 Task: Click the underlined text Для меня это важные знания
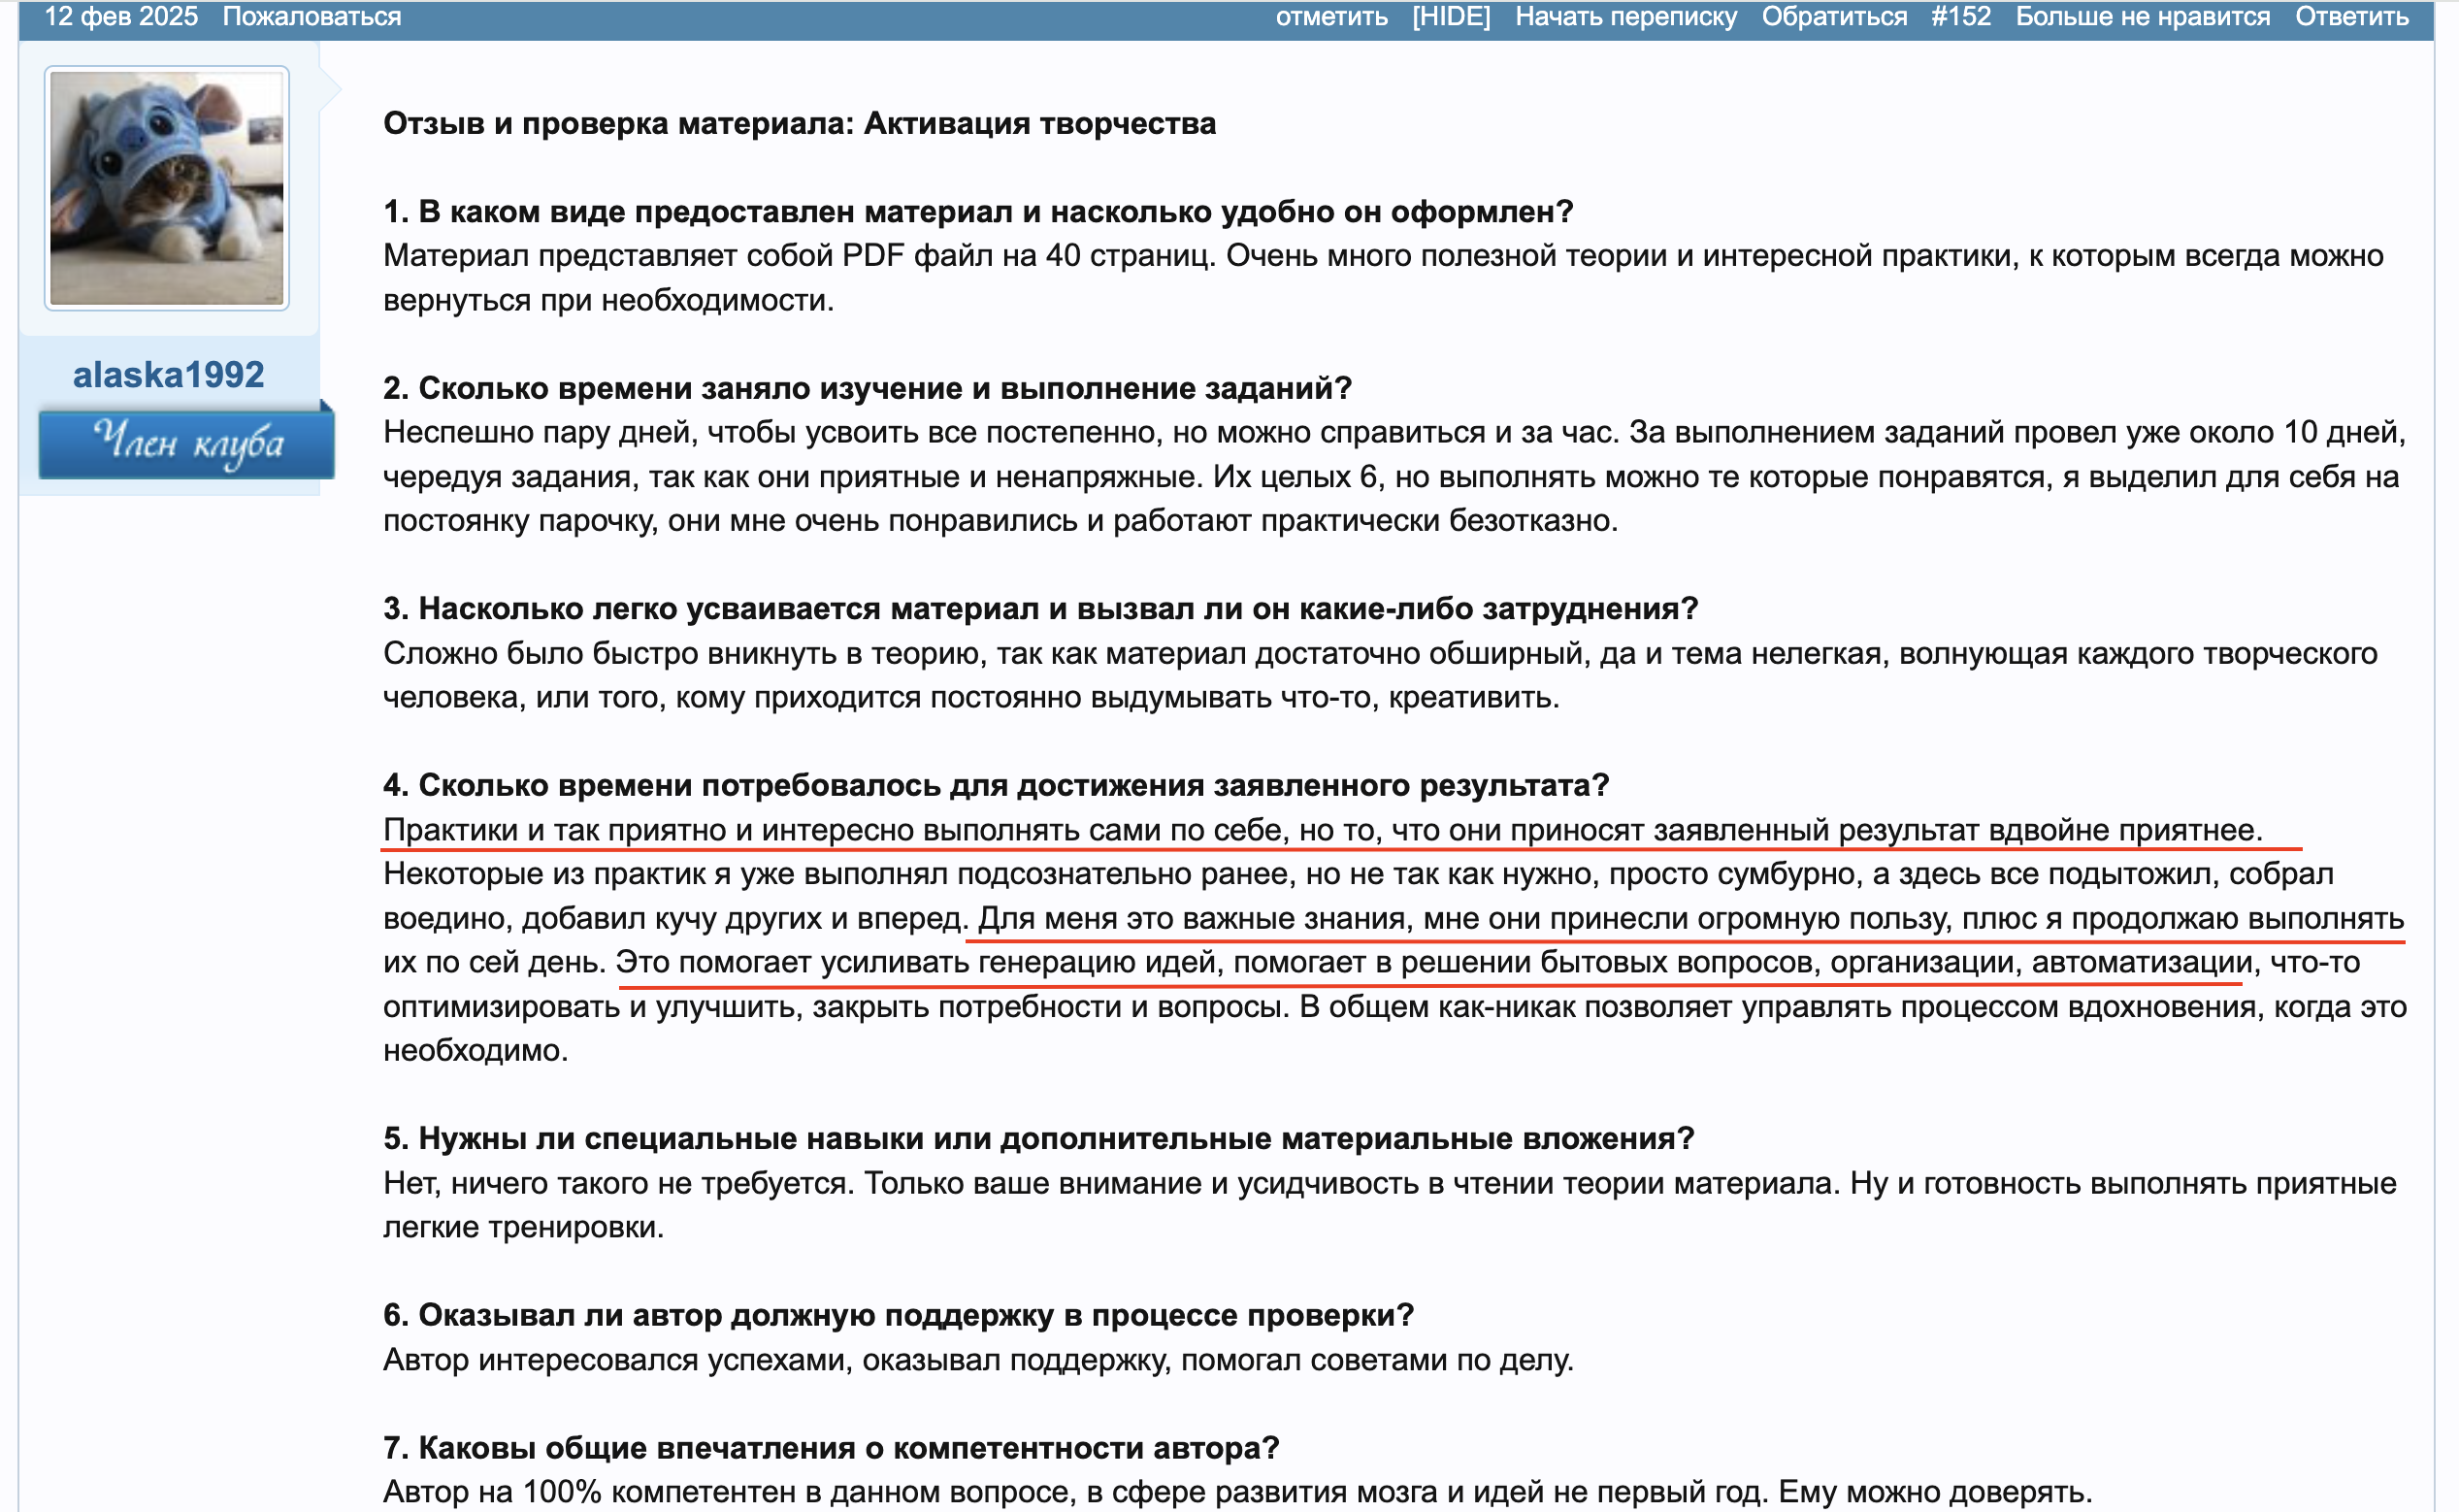(x=1190, y=918)
